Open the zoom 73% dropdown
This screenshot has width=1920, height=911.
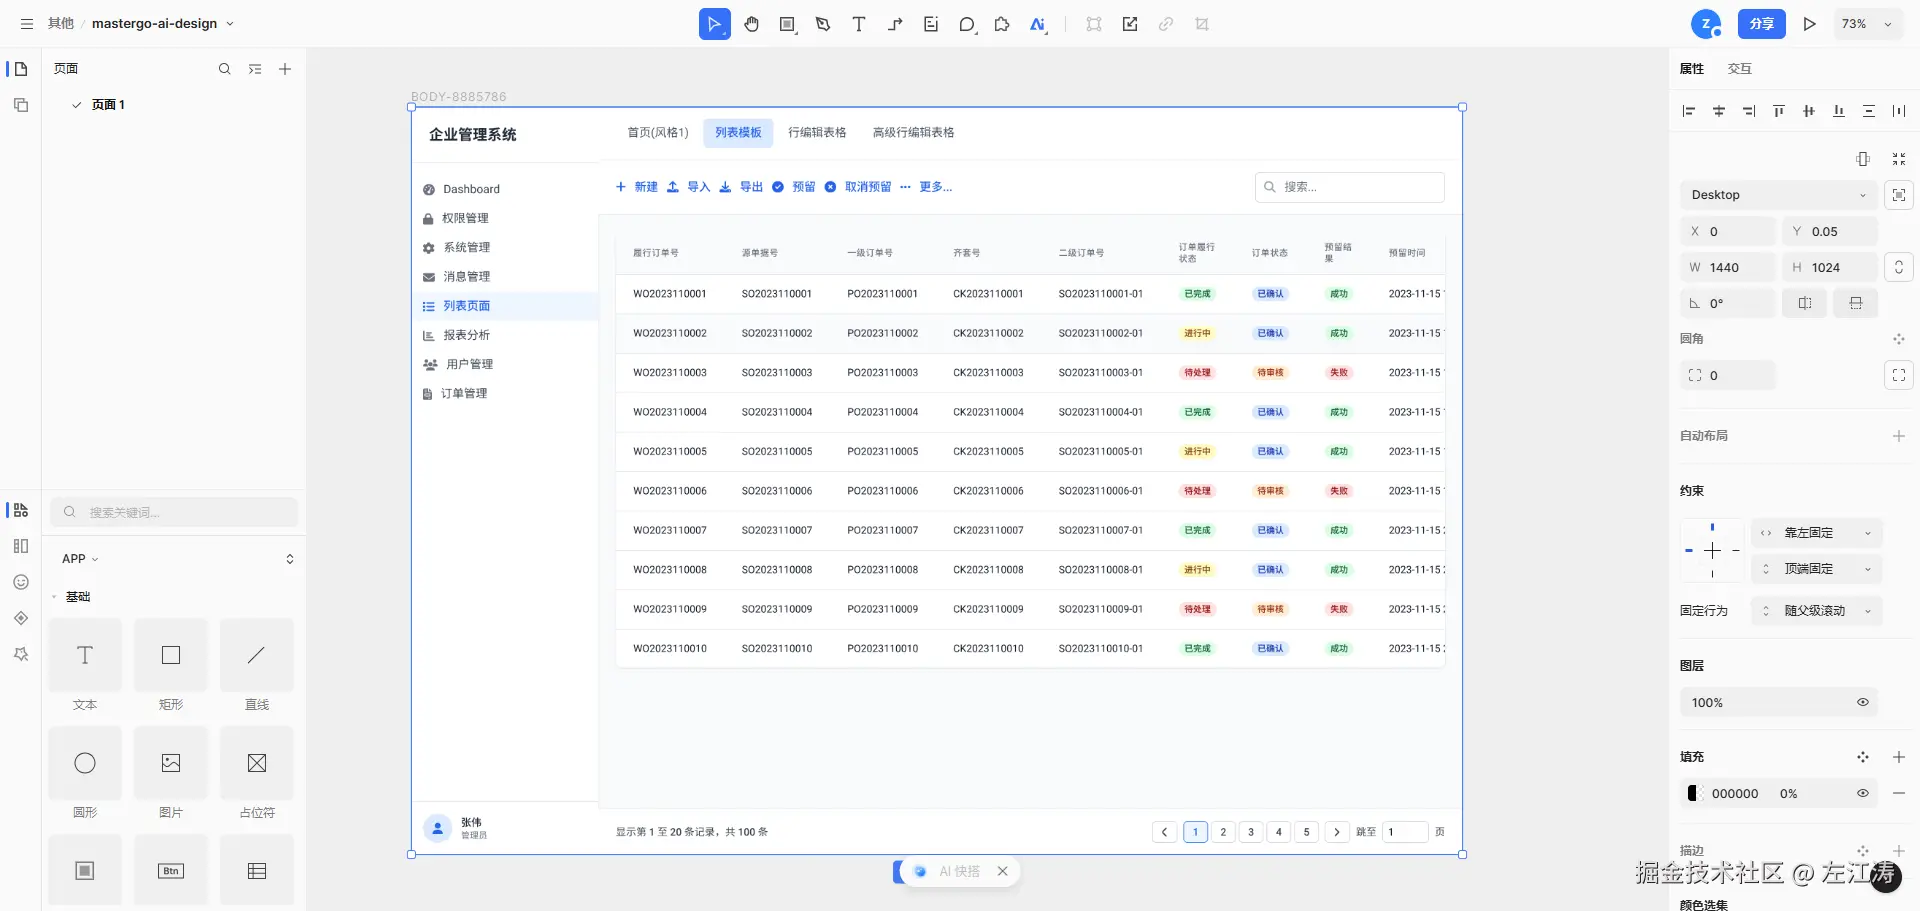[x=1867, y=24]
